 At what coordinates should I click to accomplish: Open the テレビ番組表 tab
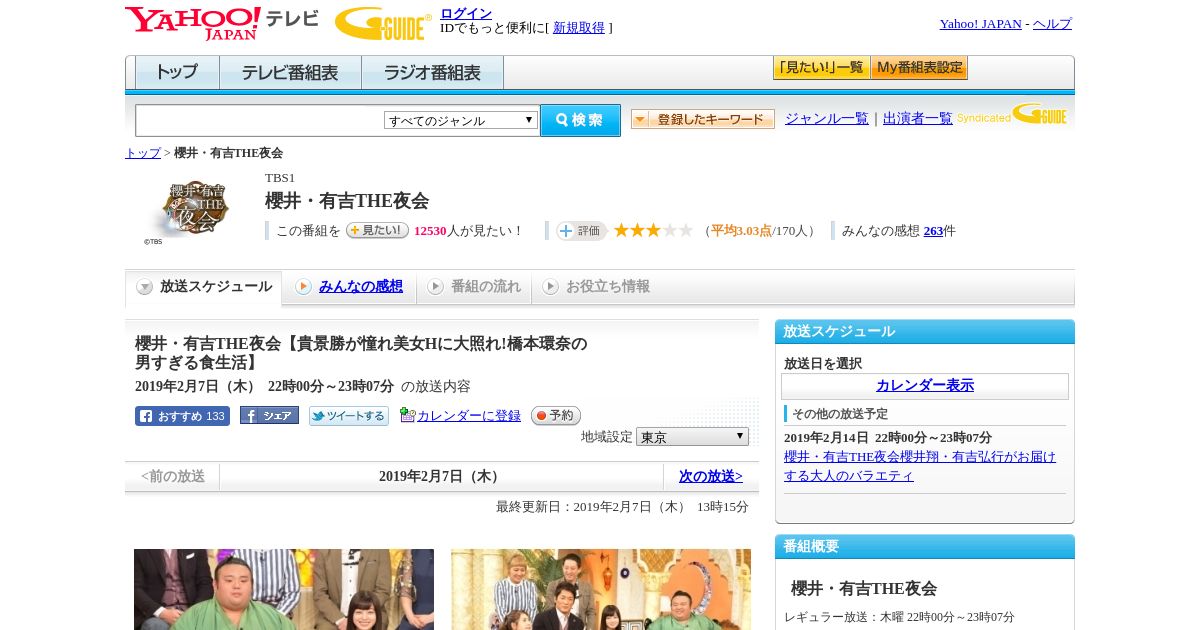point(290,73)
